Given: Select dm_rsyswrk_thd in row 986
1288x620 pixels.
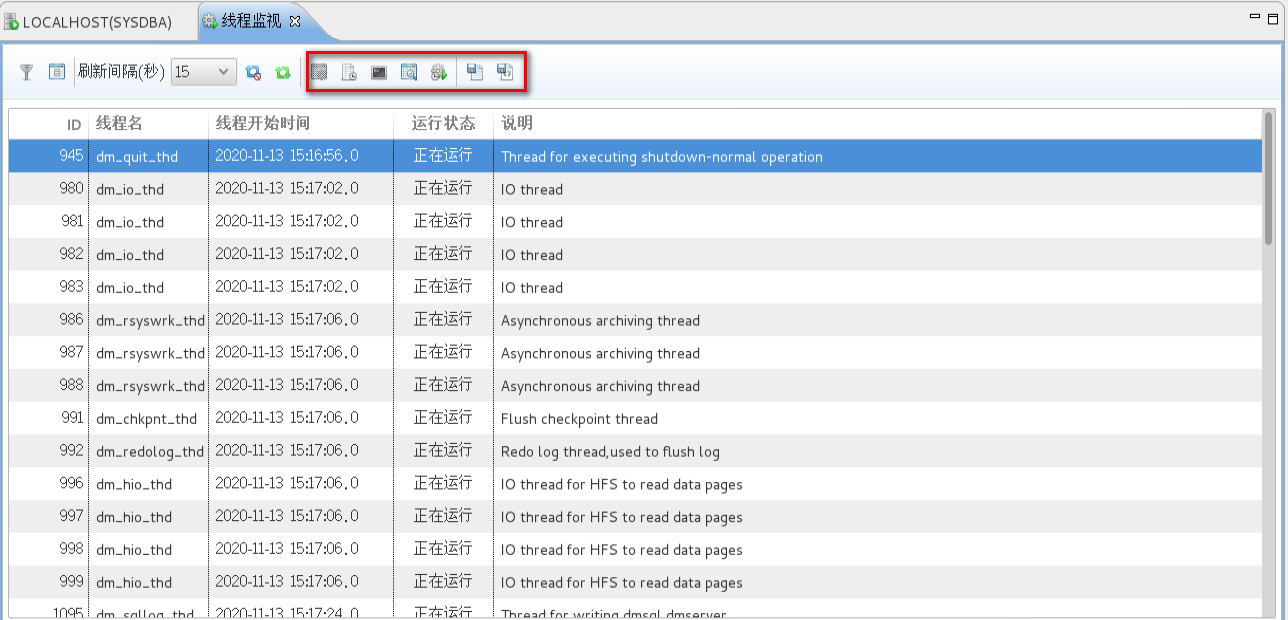Looking at the screenshot, I should [150, 321].
